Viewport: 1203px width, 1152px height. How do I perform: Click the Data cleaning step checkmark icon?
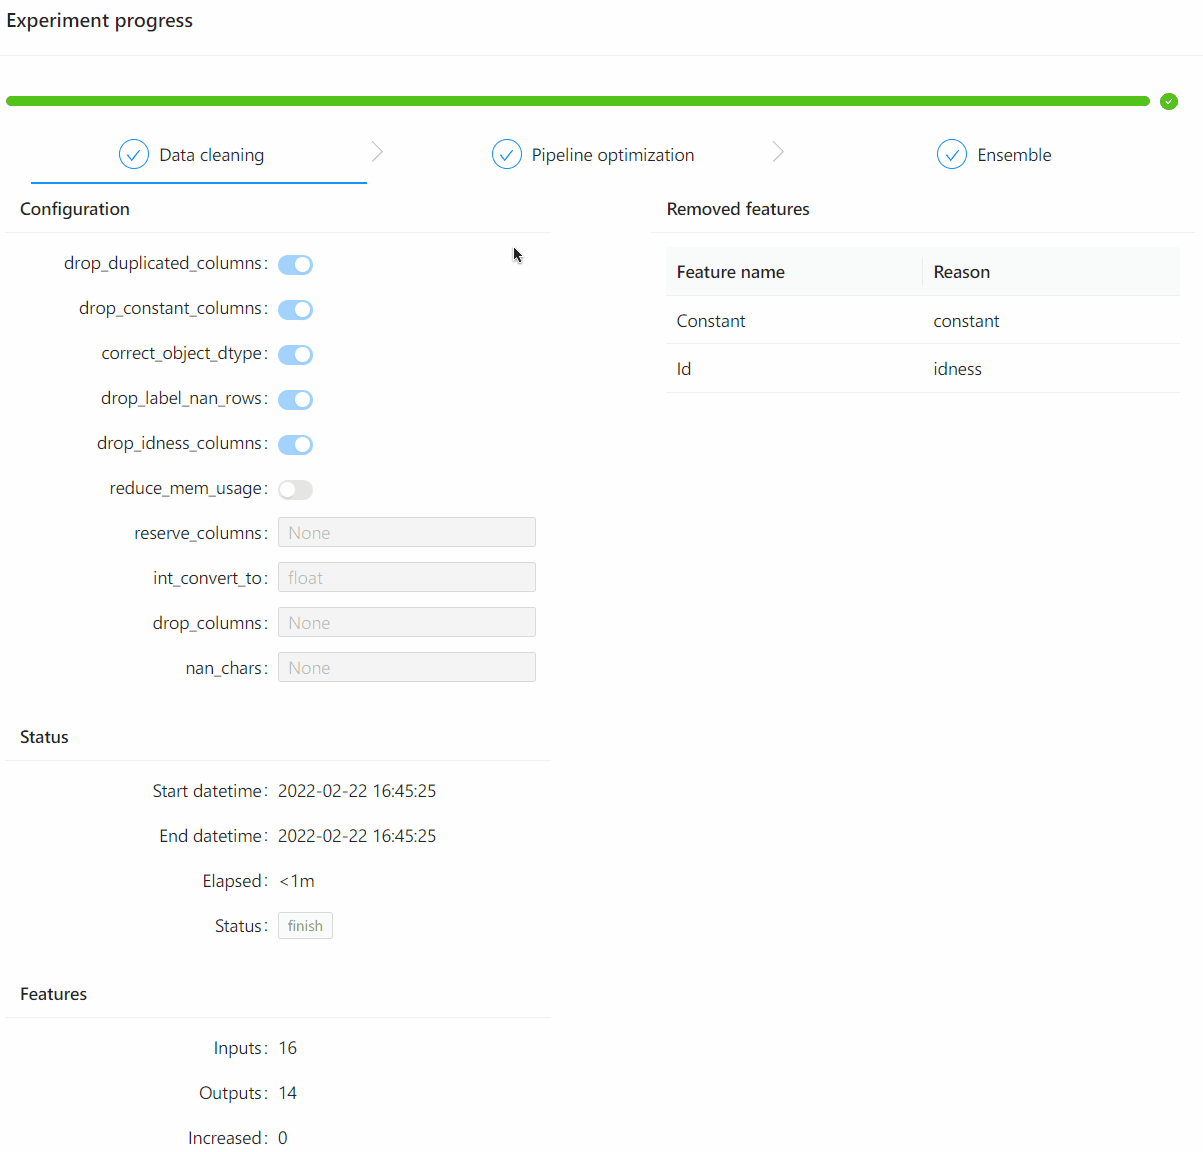point(134,155)
